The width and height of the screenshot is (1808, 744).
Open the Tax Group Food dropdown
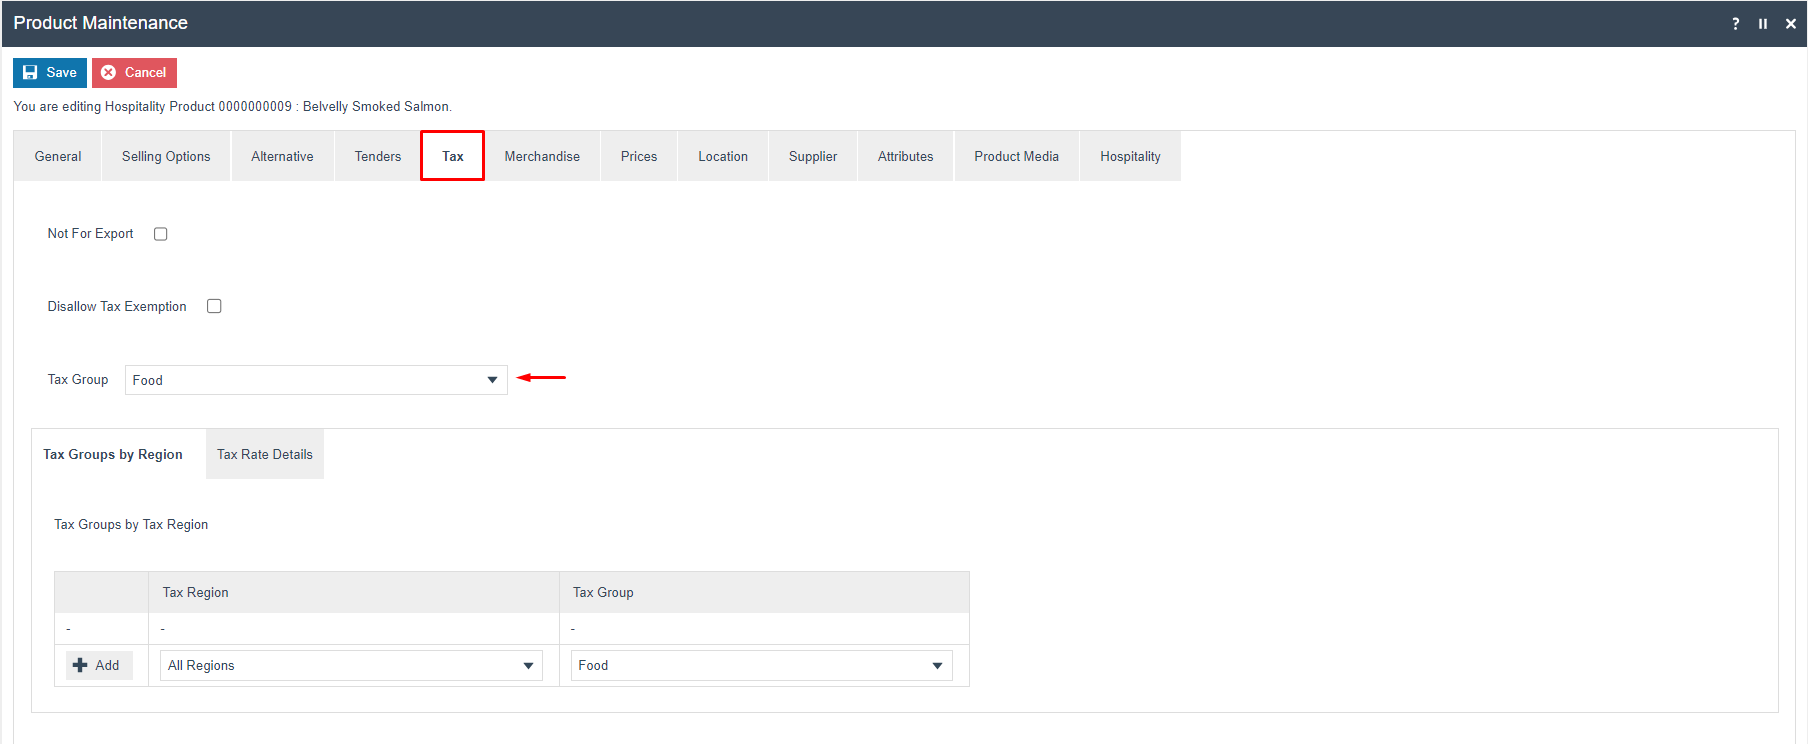316,380
